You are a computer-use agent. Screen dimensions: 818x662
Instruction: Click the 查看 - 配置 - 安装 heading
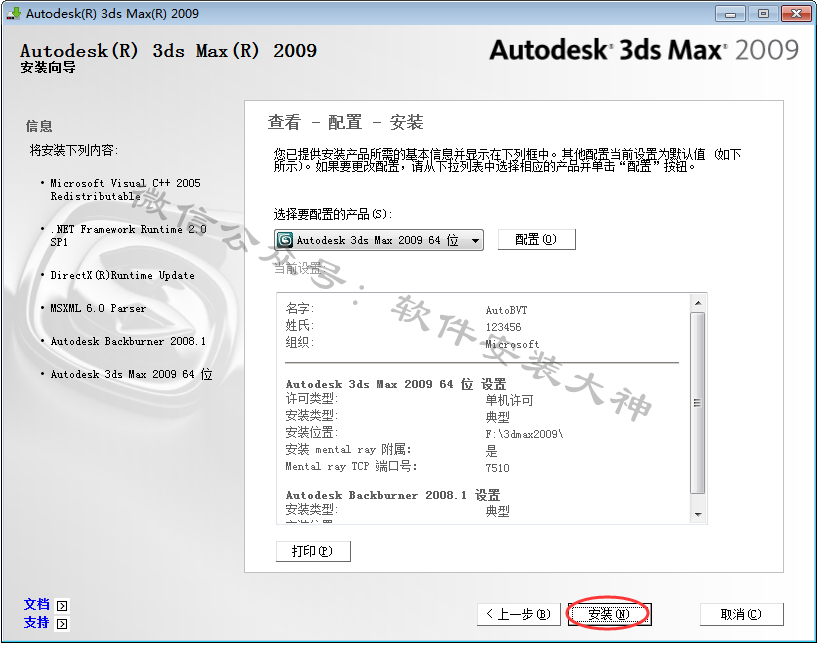coord(345,123)
